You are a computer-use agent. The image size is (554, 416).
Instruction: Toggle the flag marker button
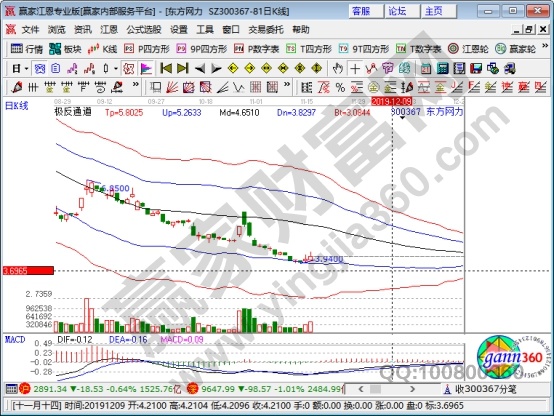(x=146, y=68)
